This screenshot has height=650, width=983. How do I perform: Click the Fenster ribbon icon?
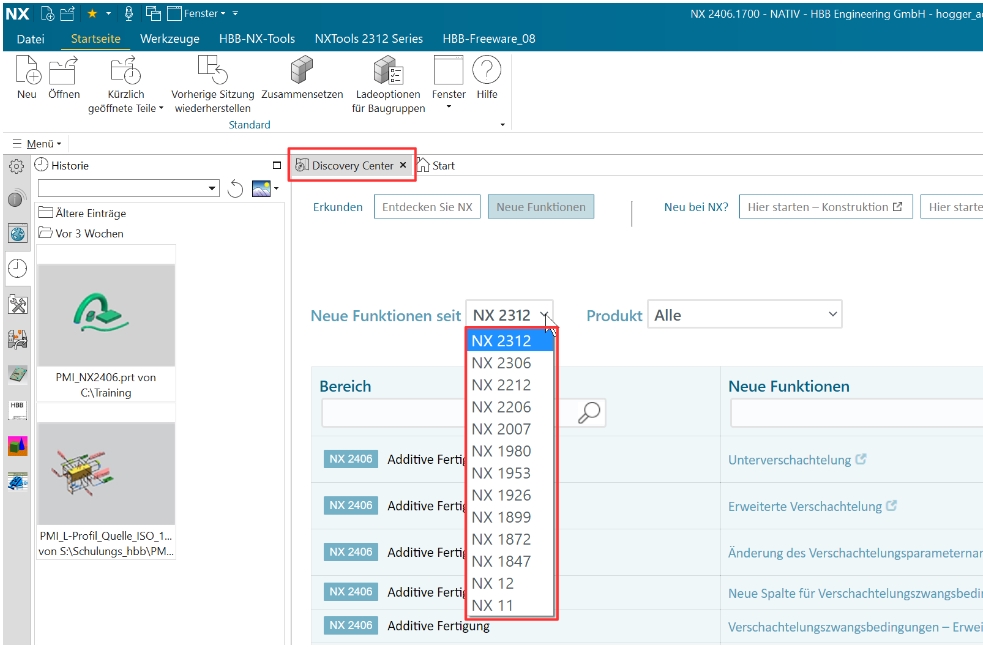click(448, 70)
